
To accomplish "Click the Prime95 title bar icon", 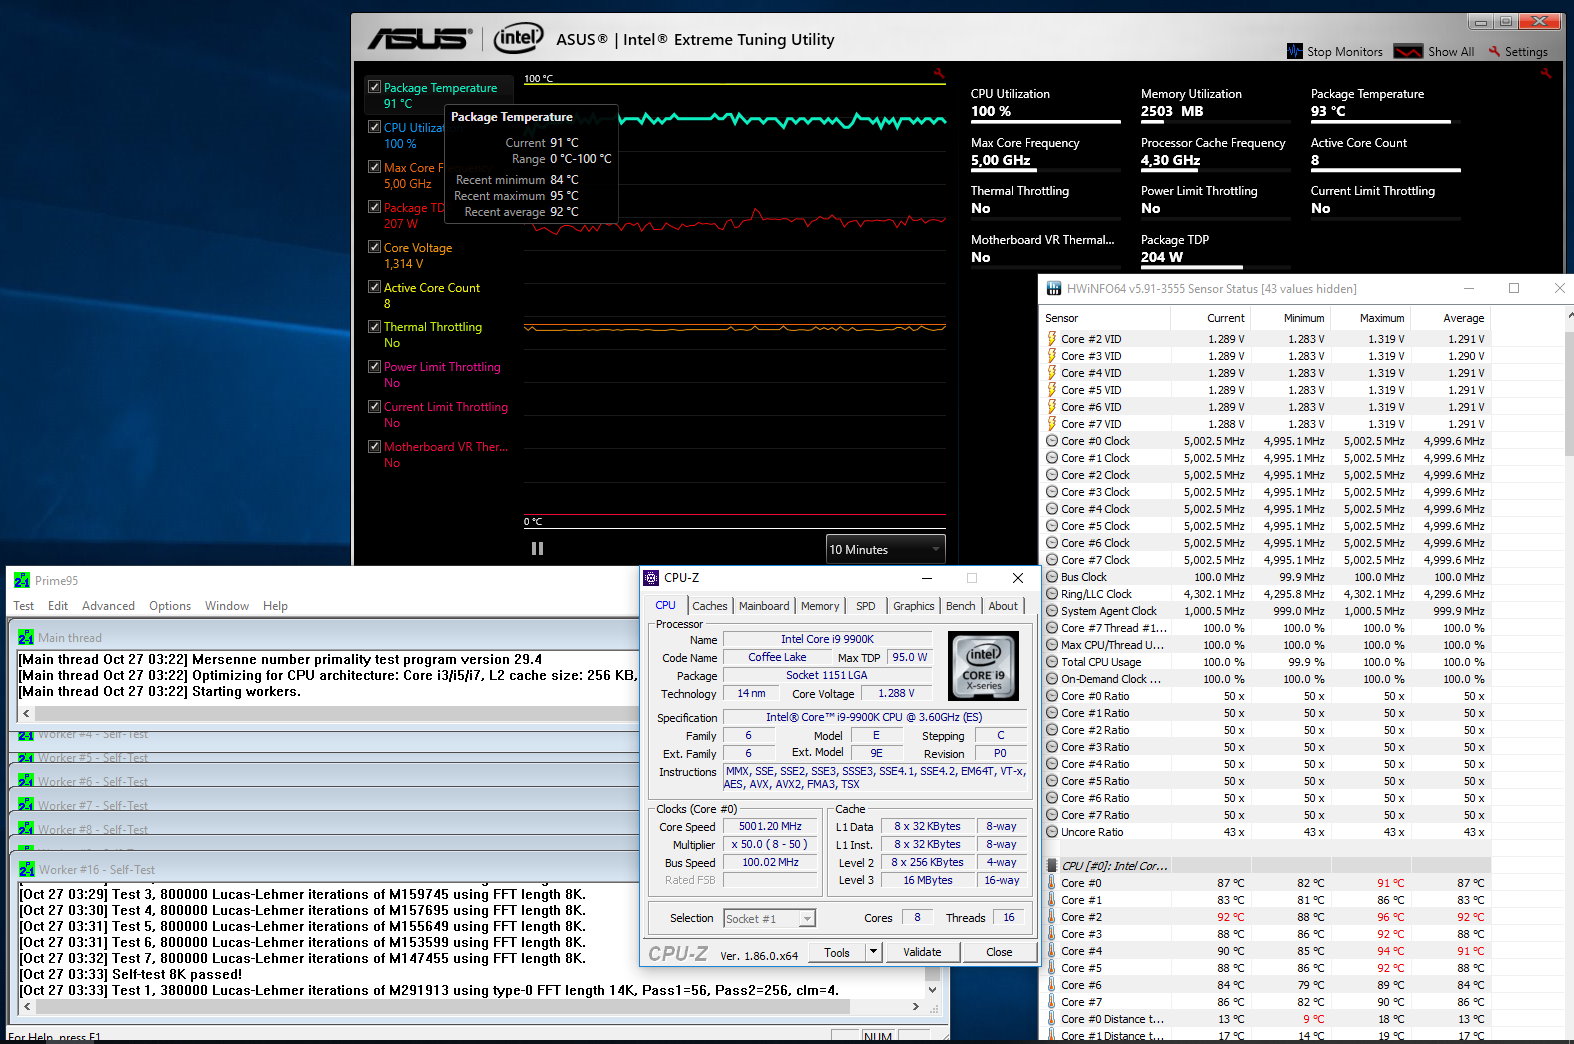I will coord(22,580).
